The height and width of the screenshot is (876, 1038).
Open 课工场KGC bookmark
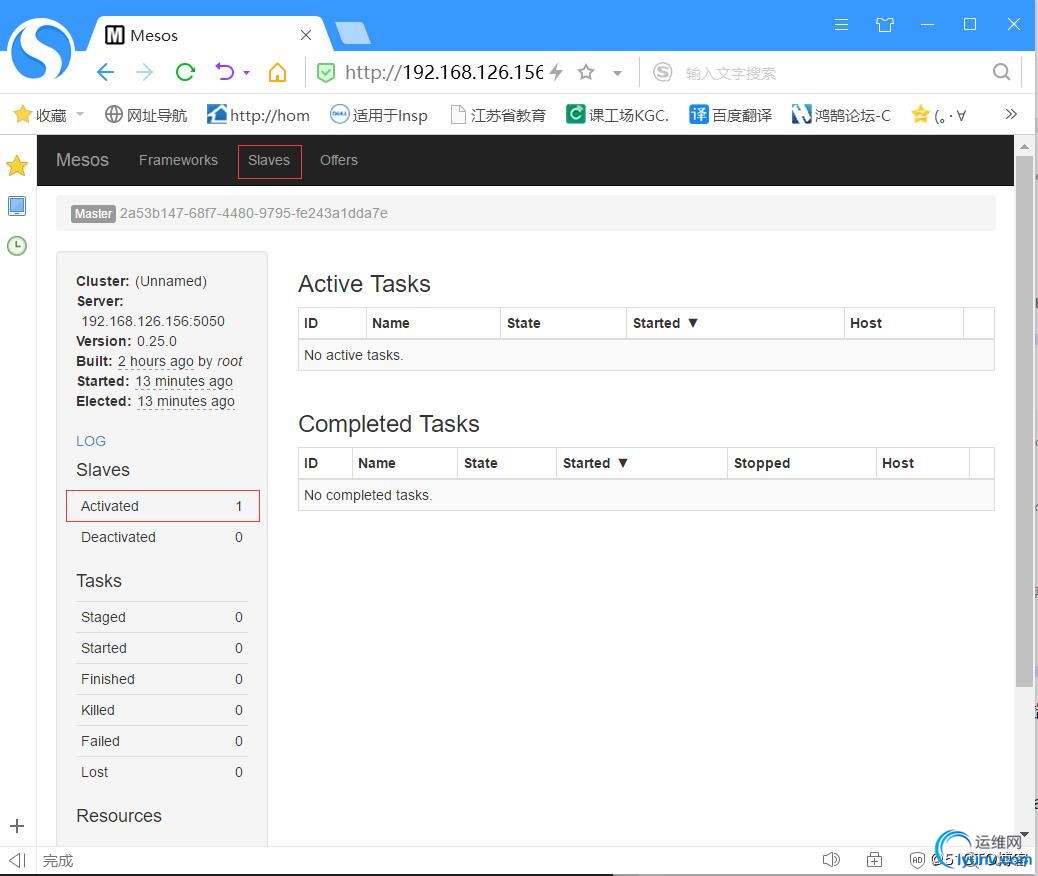tap(617, 115)
